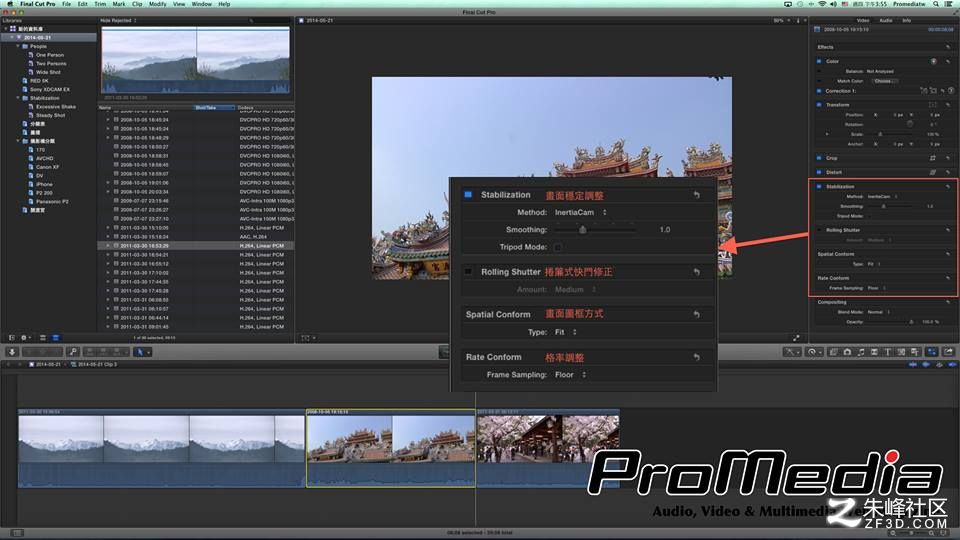
Task: Switch browser to list view icon
Action: tap(56, 337)
